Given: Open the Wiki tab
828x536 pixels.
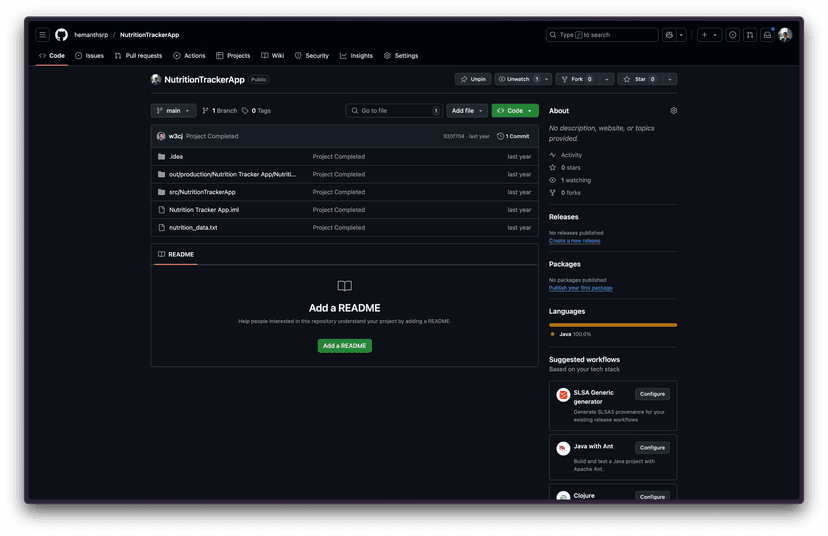Looking at the screenshot, I should click(272, 55).
